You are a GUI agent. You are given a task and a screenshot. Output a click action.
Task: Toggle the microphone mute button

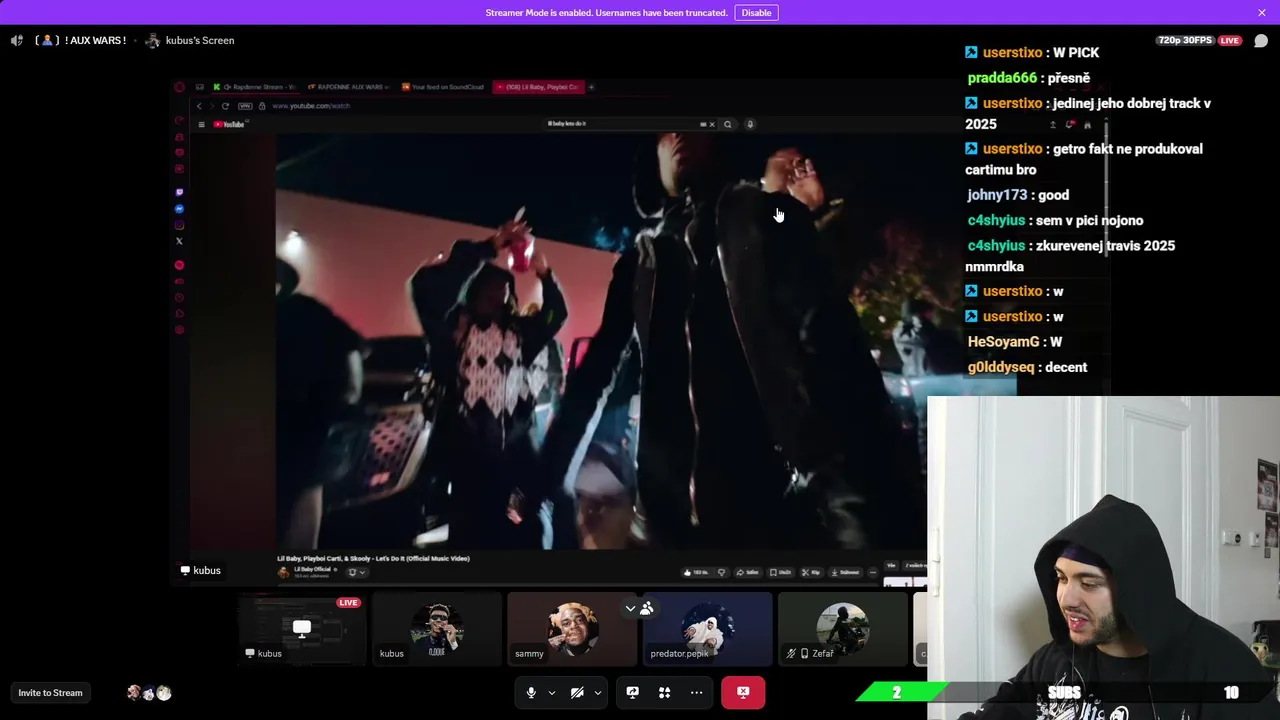[531, 692]
